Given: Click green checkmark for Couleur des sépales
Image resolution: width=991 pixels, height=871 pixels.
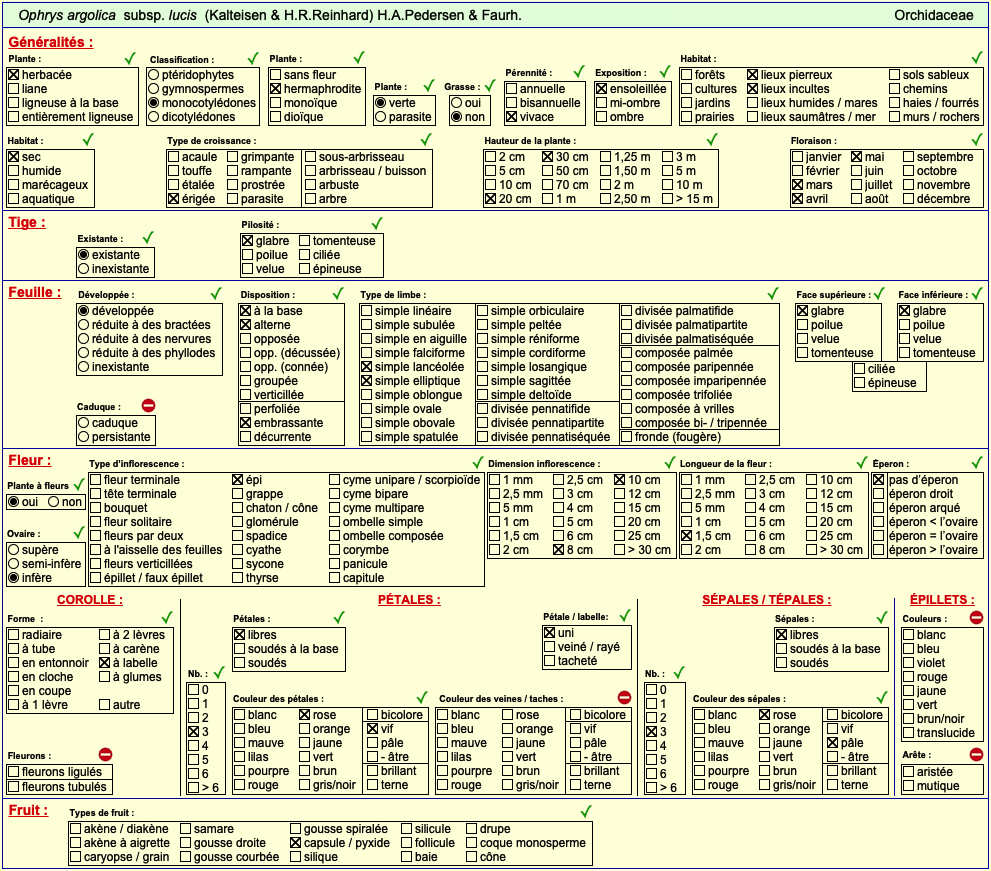Looking at the screenshot, I should pos(882,698).
